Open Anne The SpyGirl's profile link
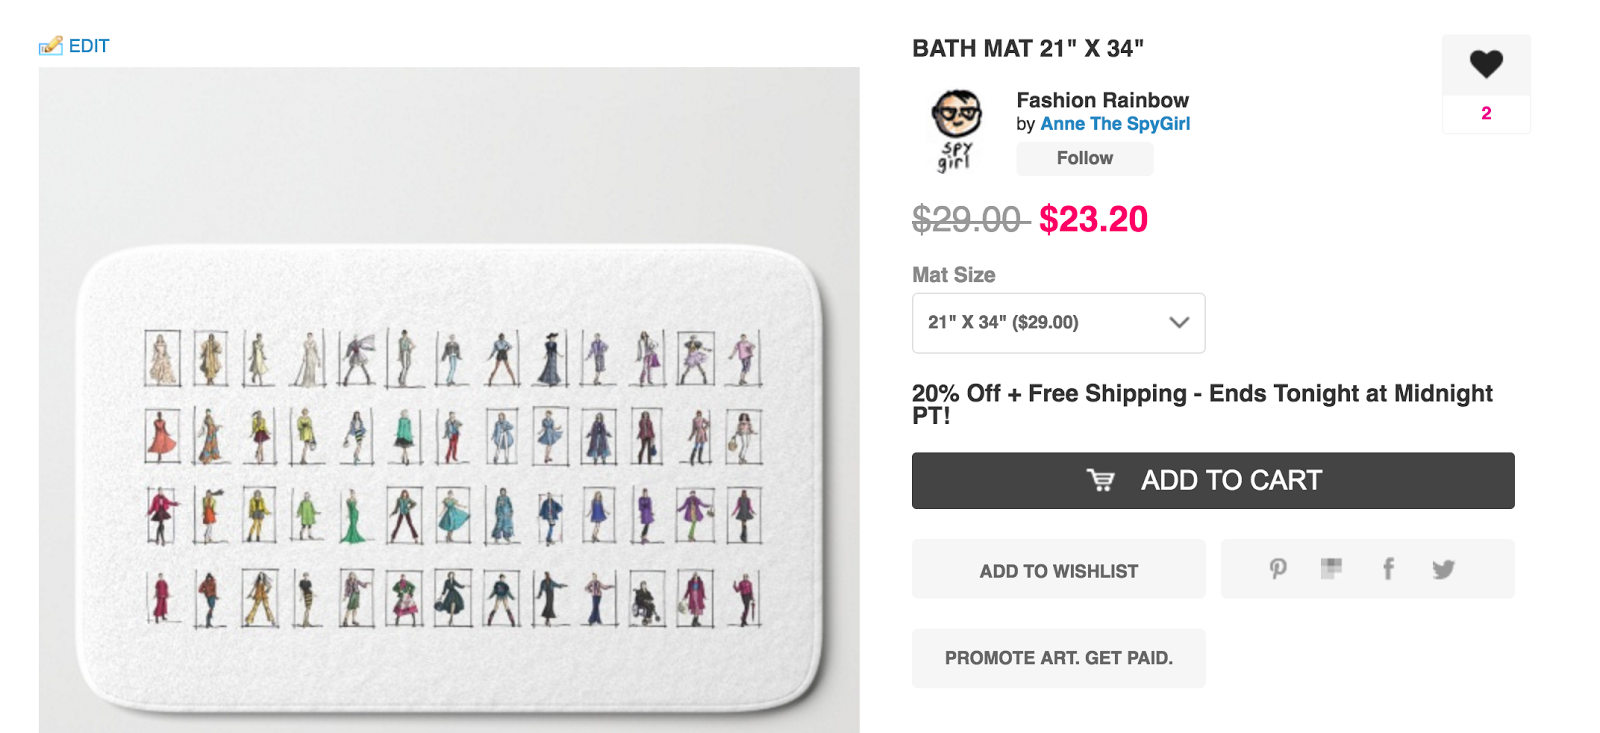 pyautogui.click(x=1115, y=124)
